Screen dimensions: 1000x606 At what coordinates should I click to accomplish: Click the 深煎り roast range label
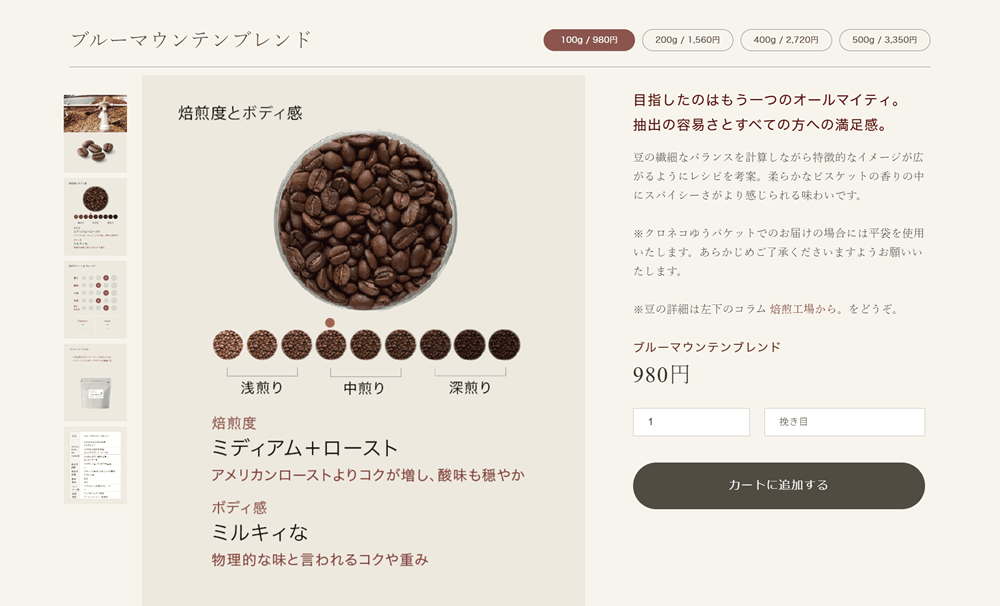click(x=470, y=388)
